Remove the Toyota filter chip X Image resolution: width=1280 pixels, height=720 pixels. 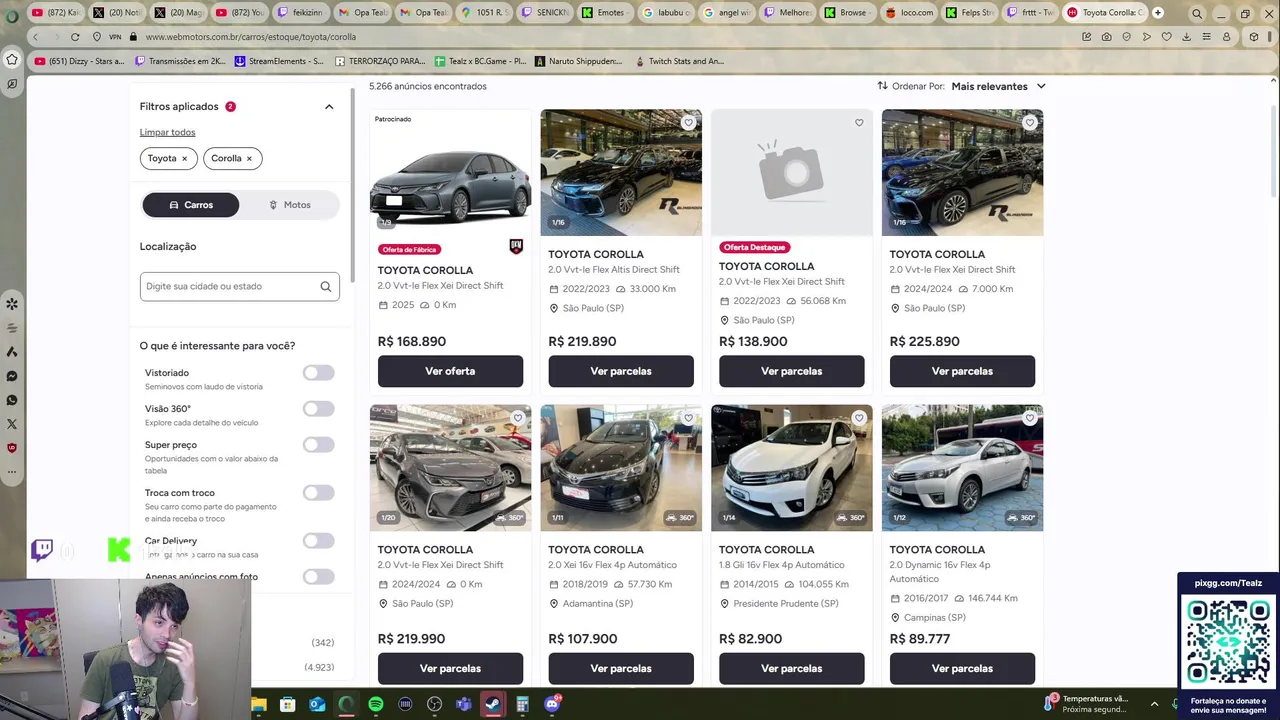tap(184, 159)
